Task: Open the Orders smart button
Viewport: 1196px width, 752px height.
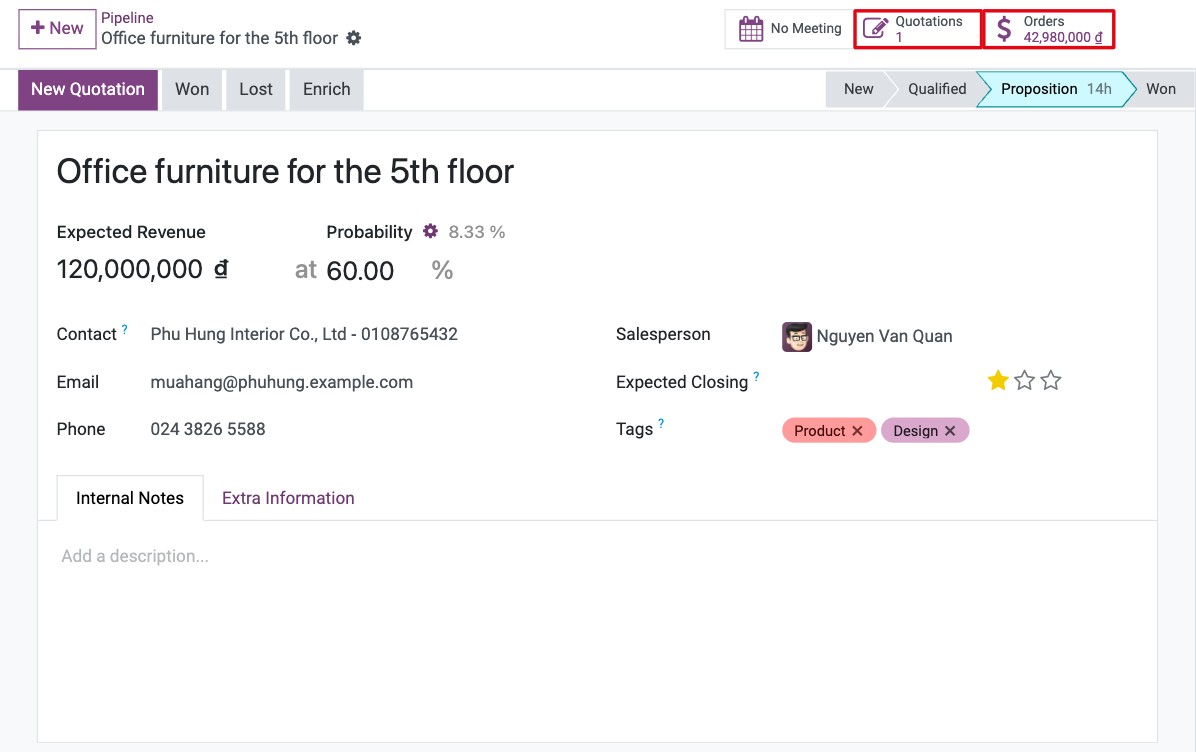Action: pyautogui.click(x=1049, y=29)
